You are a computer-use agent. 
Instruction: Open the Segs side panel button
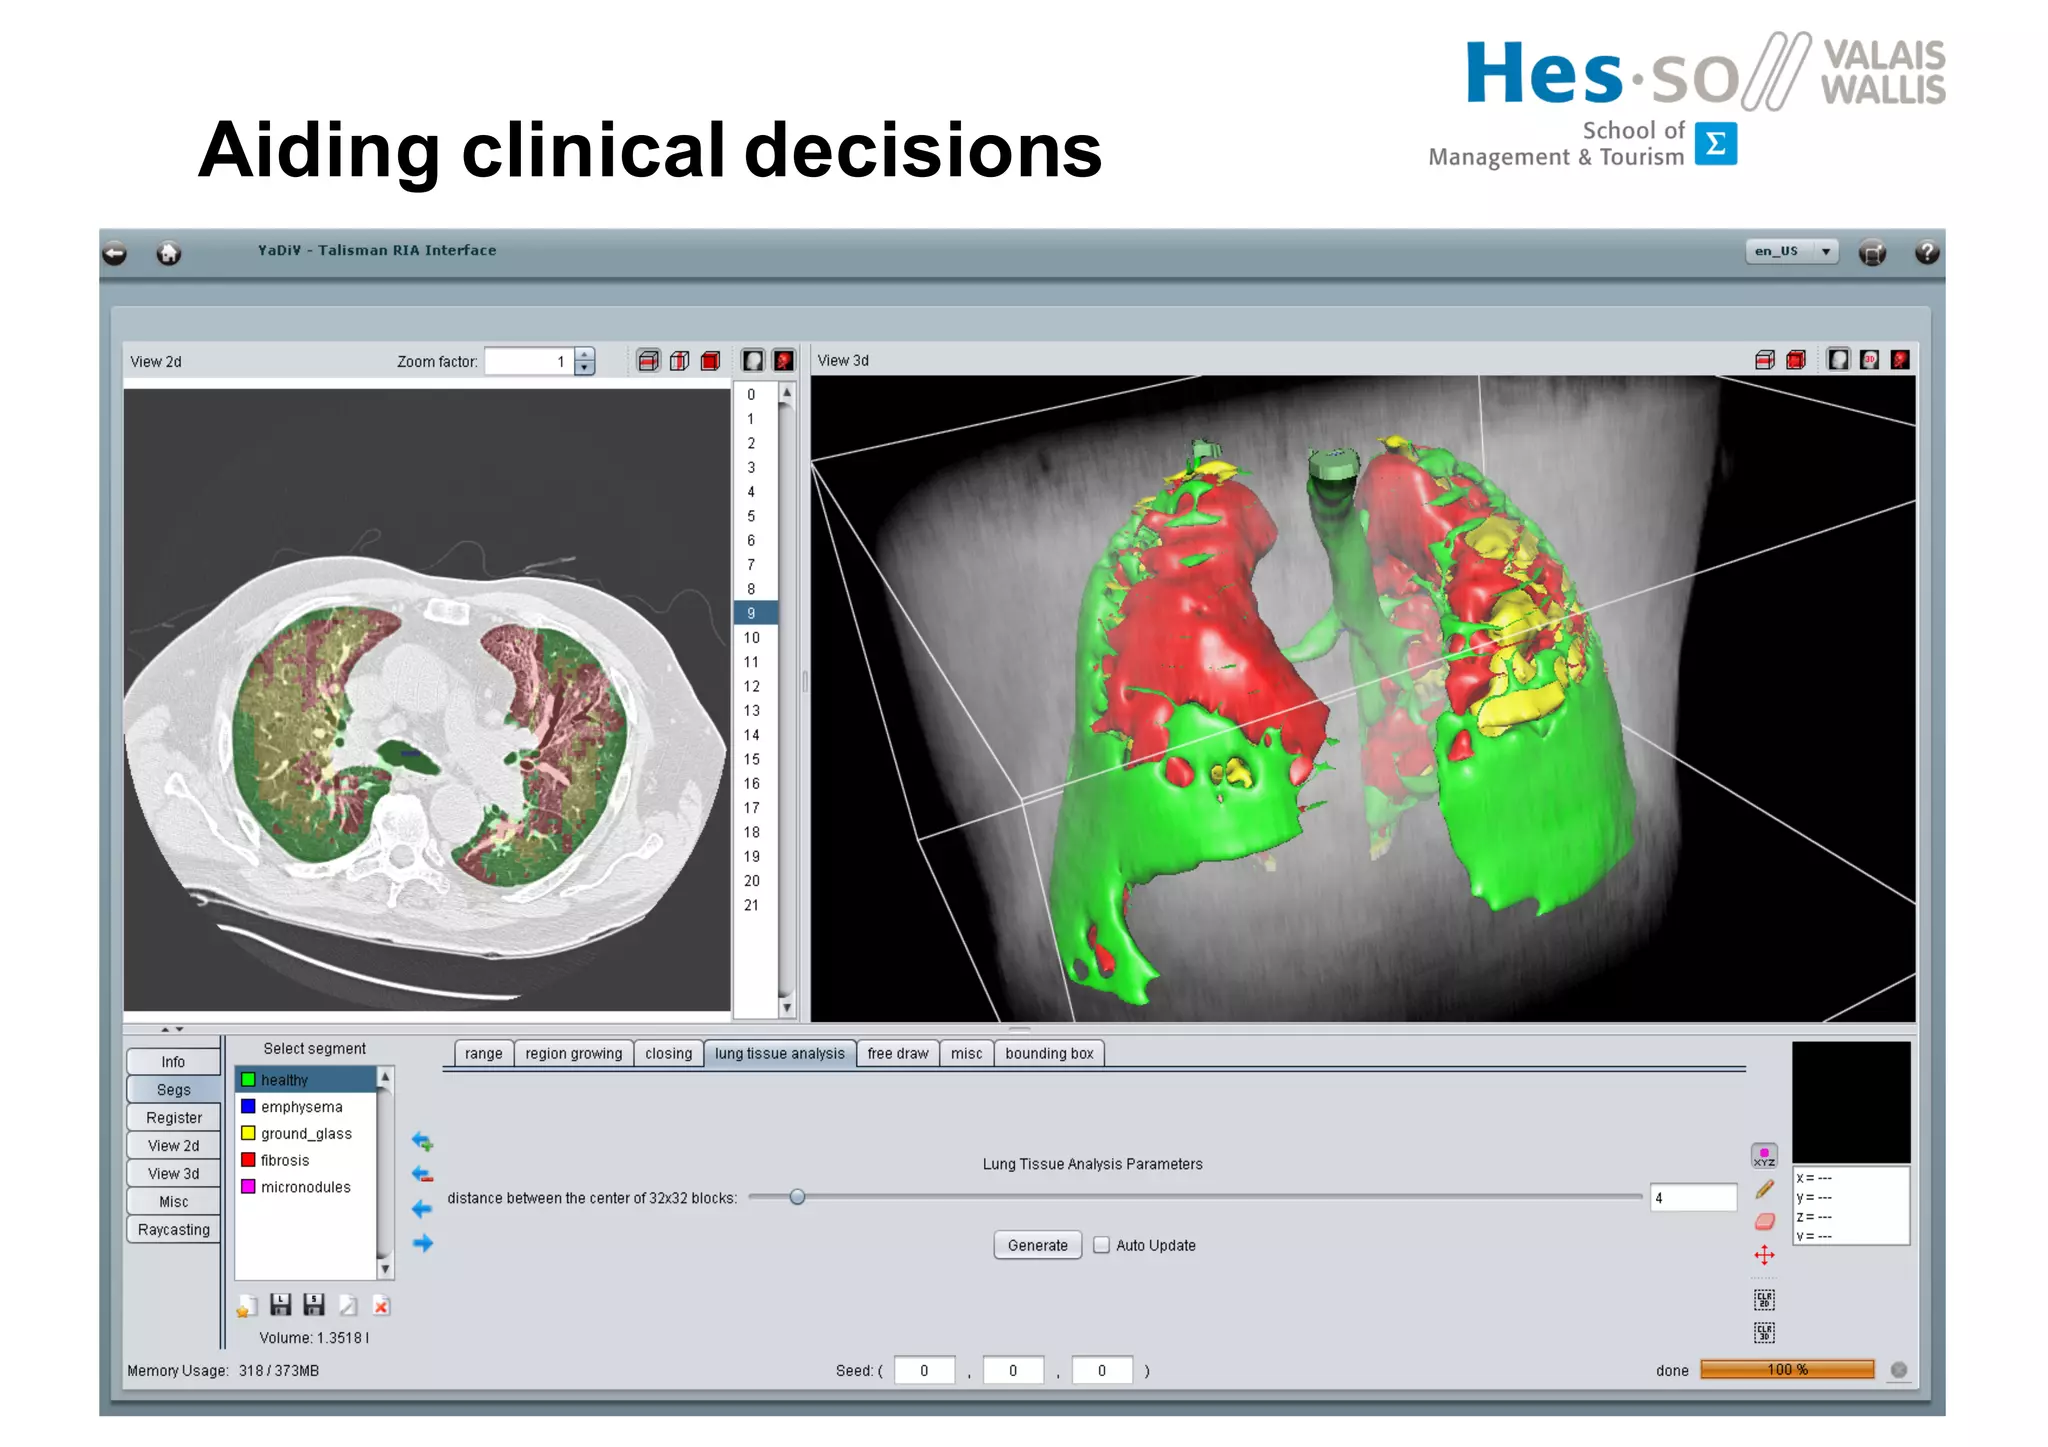tap(173, 1090)
